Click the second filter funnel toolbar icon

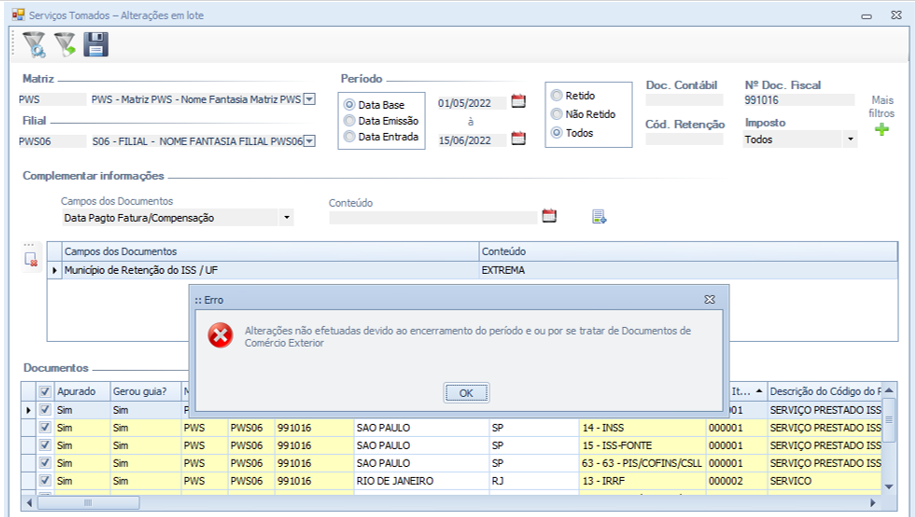pos(65,44)
